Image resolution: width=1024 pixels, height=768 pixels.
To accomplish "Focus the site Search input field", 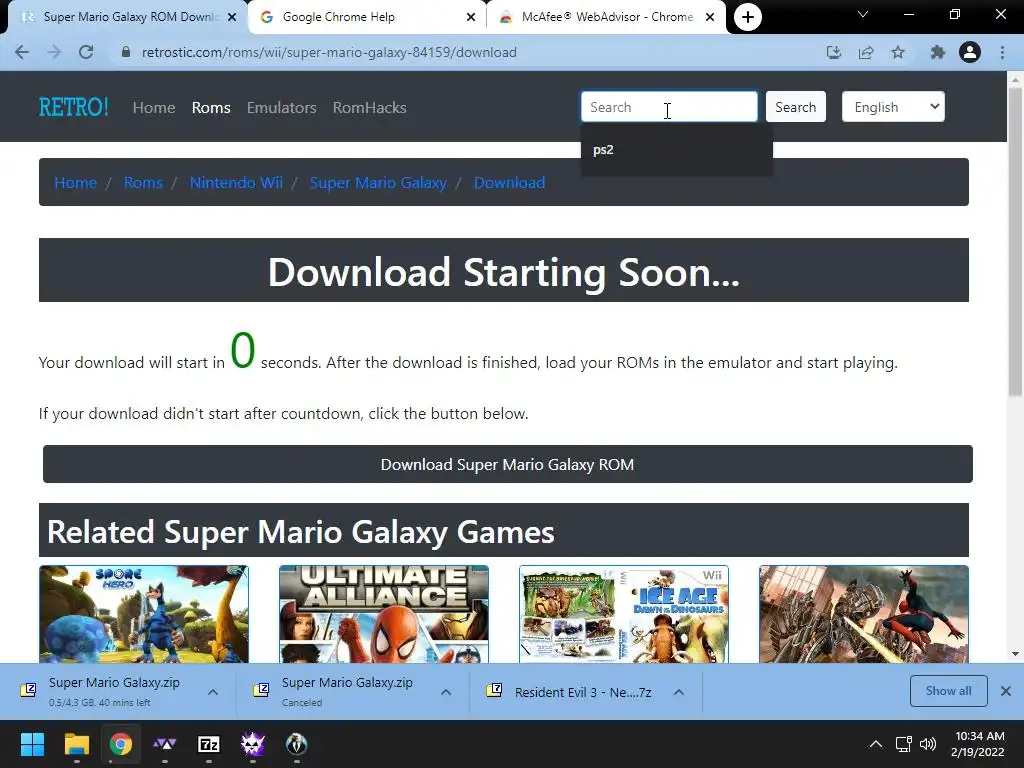I will pyautogui.click(x=669, y=107).
